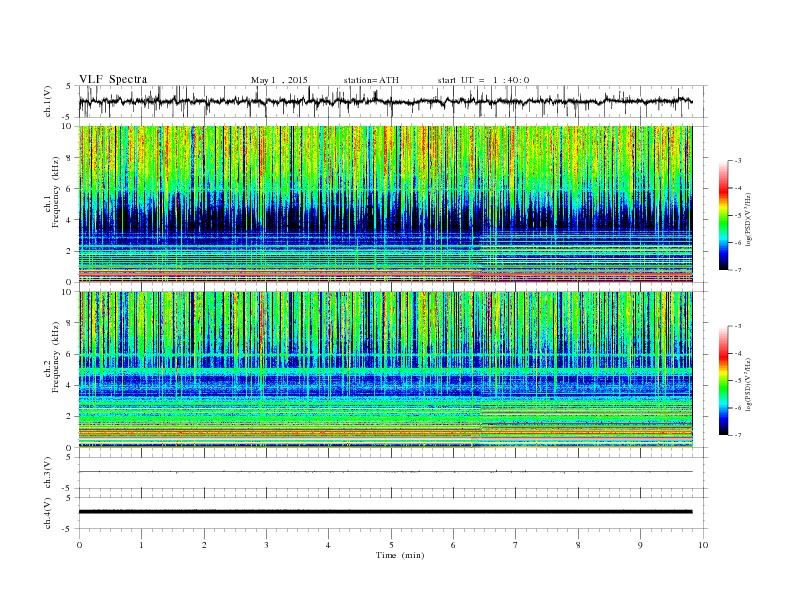
Task: Click the "6" tick label on the time axis
Action: click(x=453, y=545)
